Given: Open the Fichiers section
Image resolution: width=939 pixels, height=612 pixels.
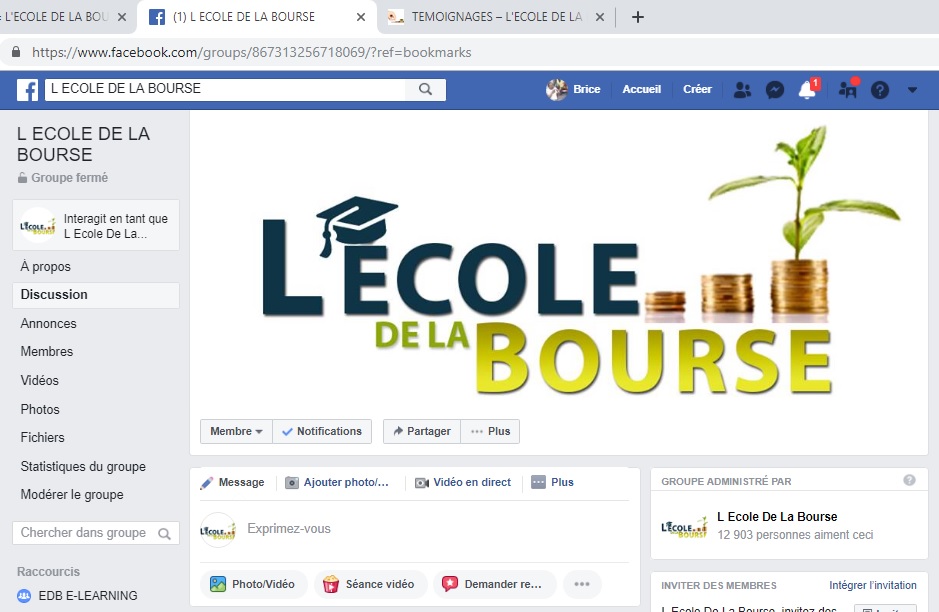Looking at the screenshot, I should [x=43, y=437].
